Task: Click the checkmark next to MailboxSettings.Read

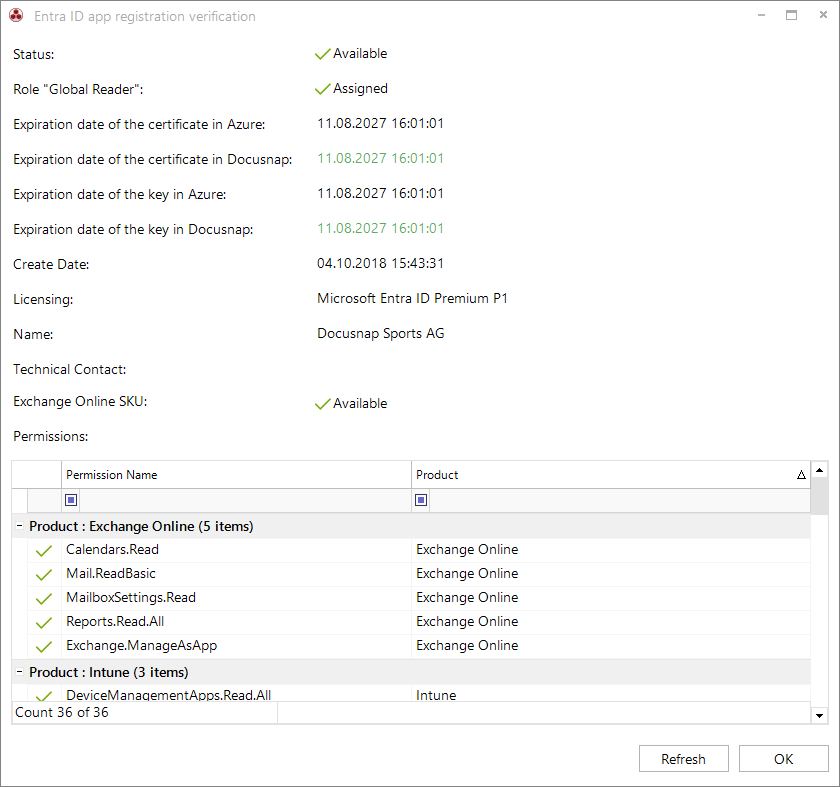Action: [44, 598]
